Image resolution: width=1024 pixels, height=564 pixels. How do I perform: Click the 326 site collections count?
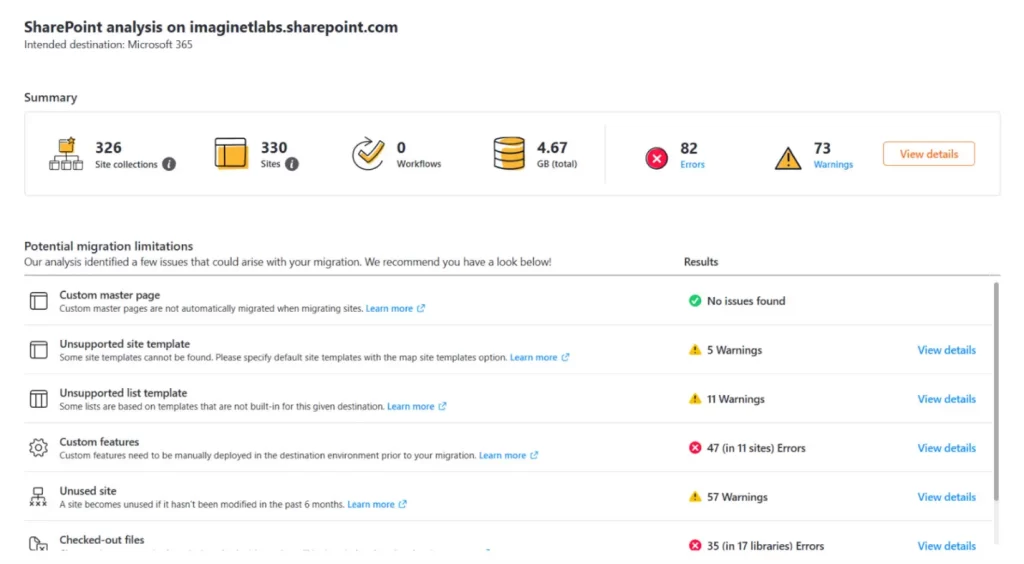pyautogui.click(x=108, y=148)
